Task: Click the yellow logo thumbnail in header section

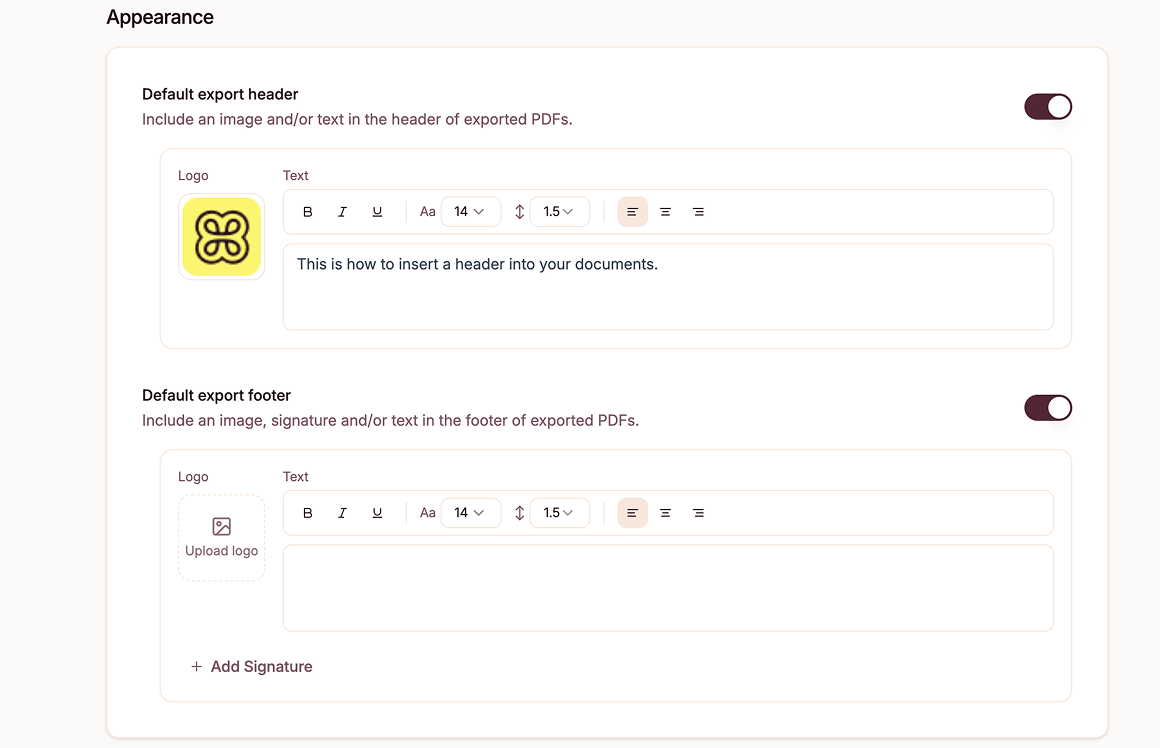Action: pos(221,236)
